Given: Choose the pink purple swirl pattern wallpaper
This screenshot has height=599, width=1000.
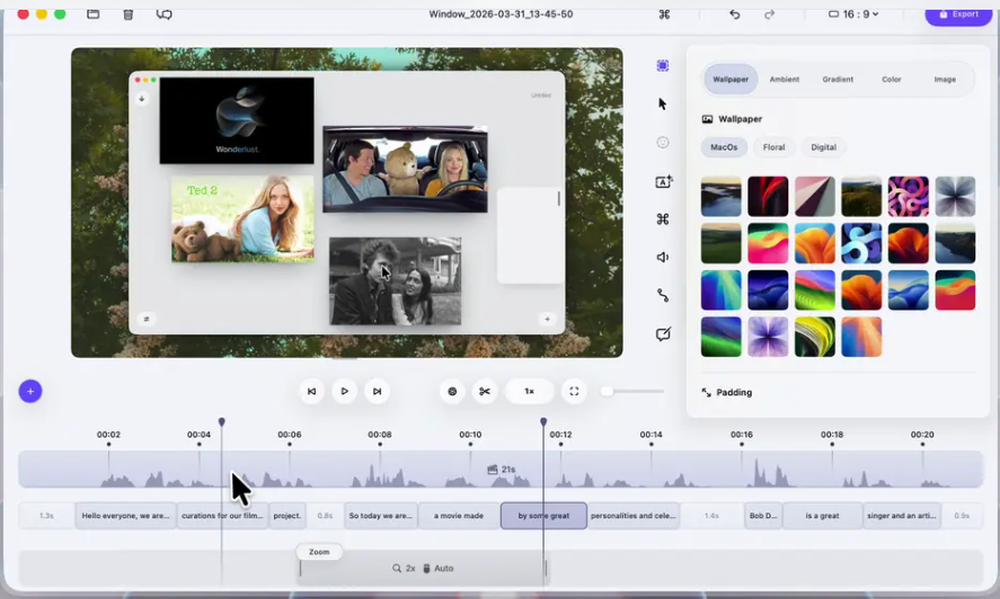Looking at the screenshot, I should click(908, 196).
